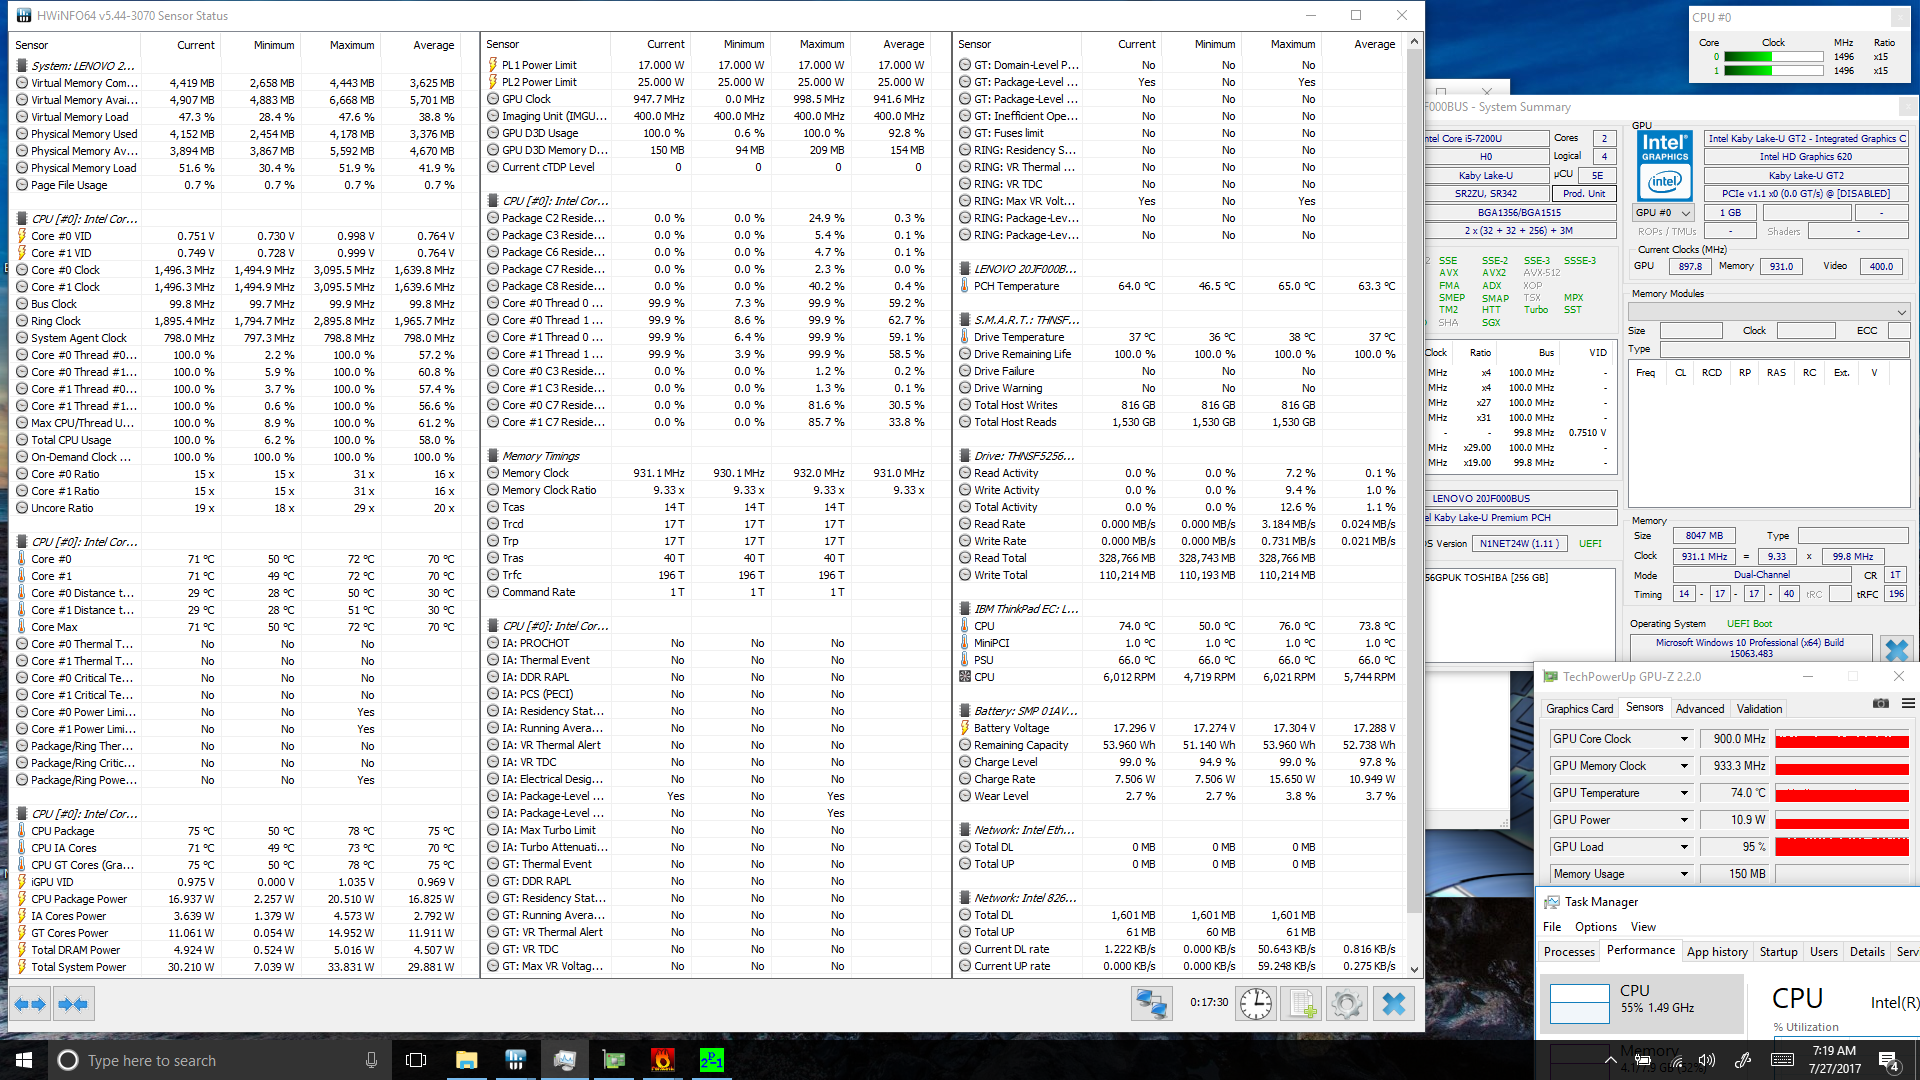
Task: Open the App history tab
Action: [1716, 952]
